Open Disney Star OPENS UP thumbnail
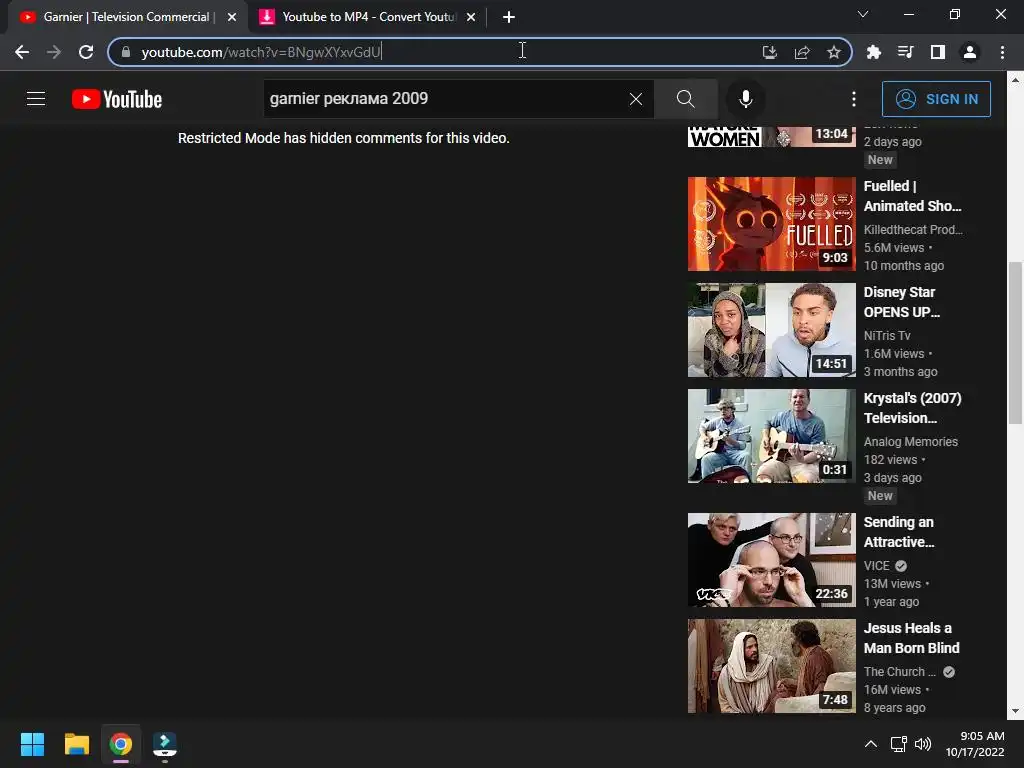1024x768 pixels. pyautogui.click(x=771, y=330)
